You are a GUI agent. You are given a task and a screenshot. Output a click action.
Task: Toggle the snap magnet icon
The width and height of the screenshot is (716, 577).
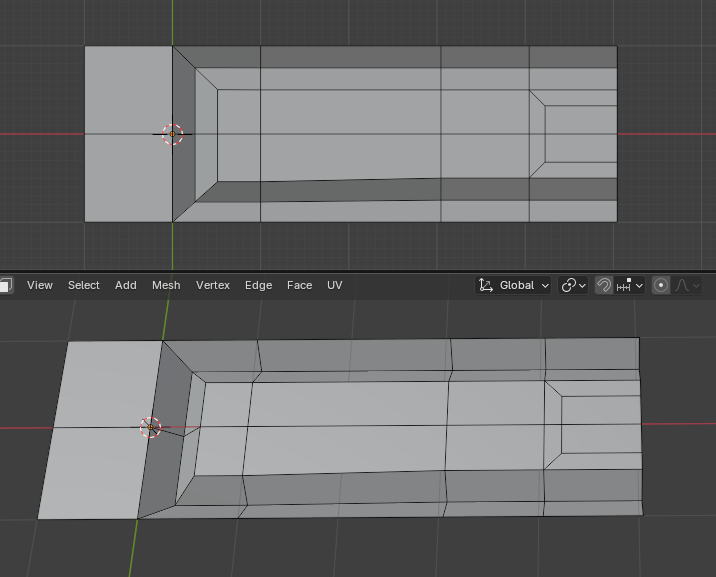[604, 285]
